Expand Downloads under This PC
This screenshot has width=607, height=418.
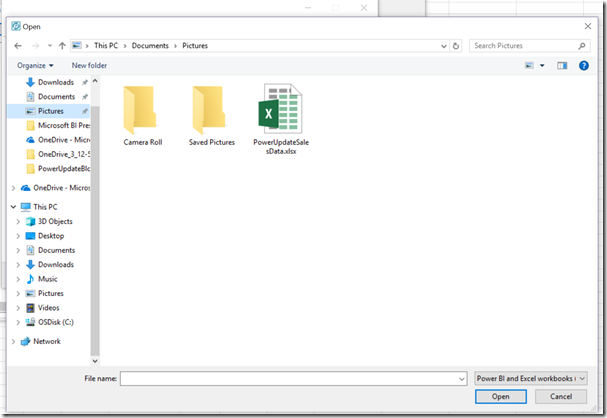tap(18, 264)
